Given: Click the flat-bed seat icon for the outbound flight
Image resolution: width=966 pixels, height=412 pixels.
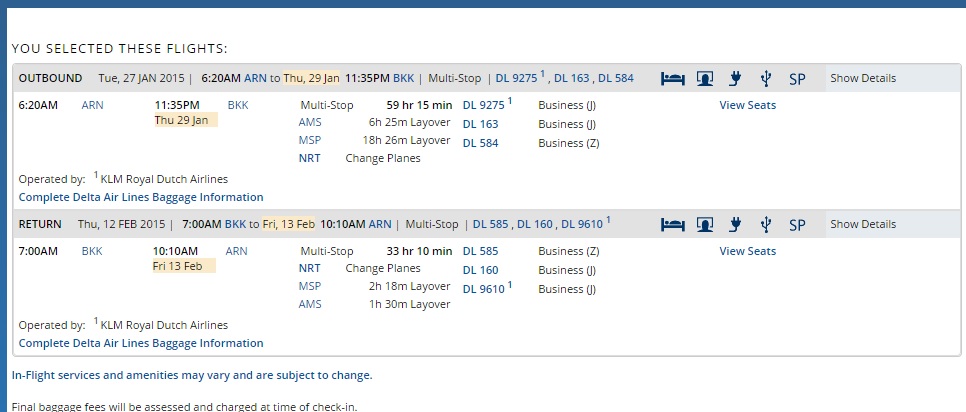Looking at the screenshot, I should (672, 78).
